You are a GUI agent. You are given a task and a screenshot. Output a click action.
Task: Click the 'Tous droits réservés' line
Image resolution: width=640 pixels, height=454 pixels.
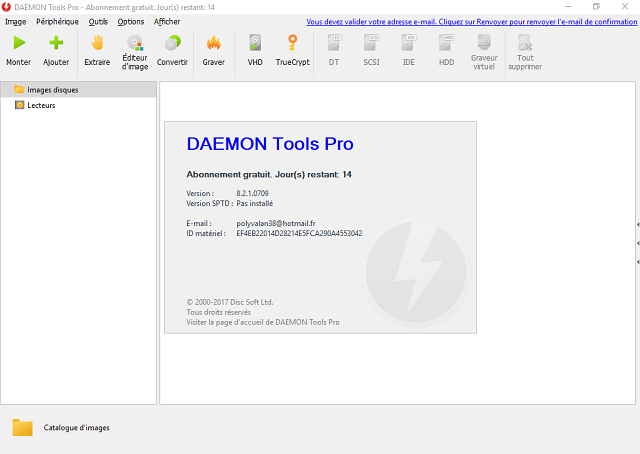click(219, 312)
